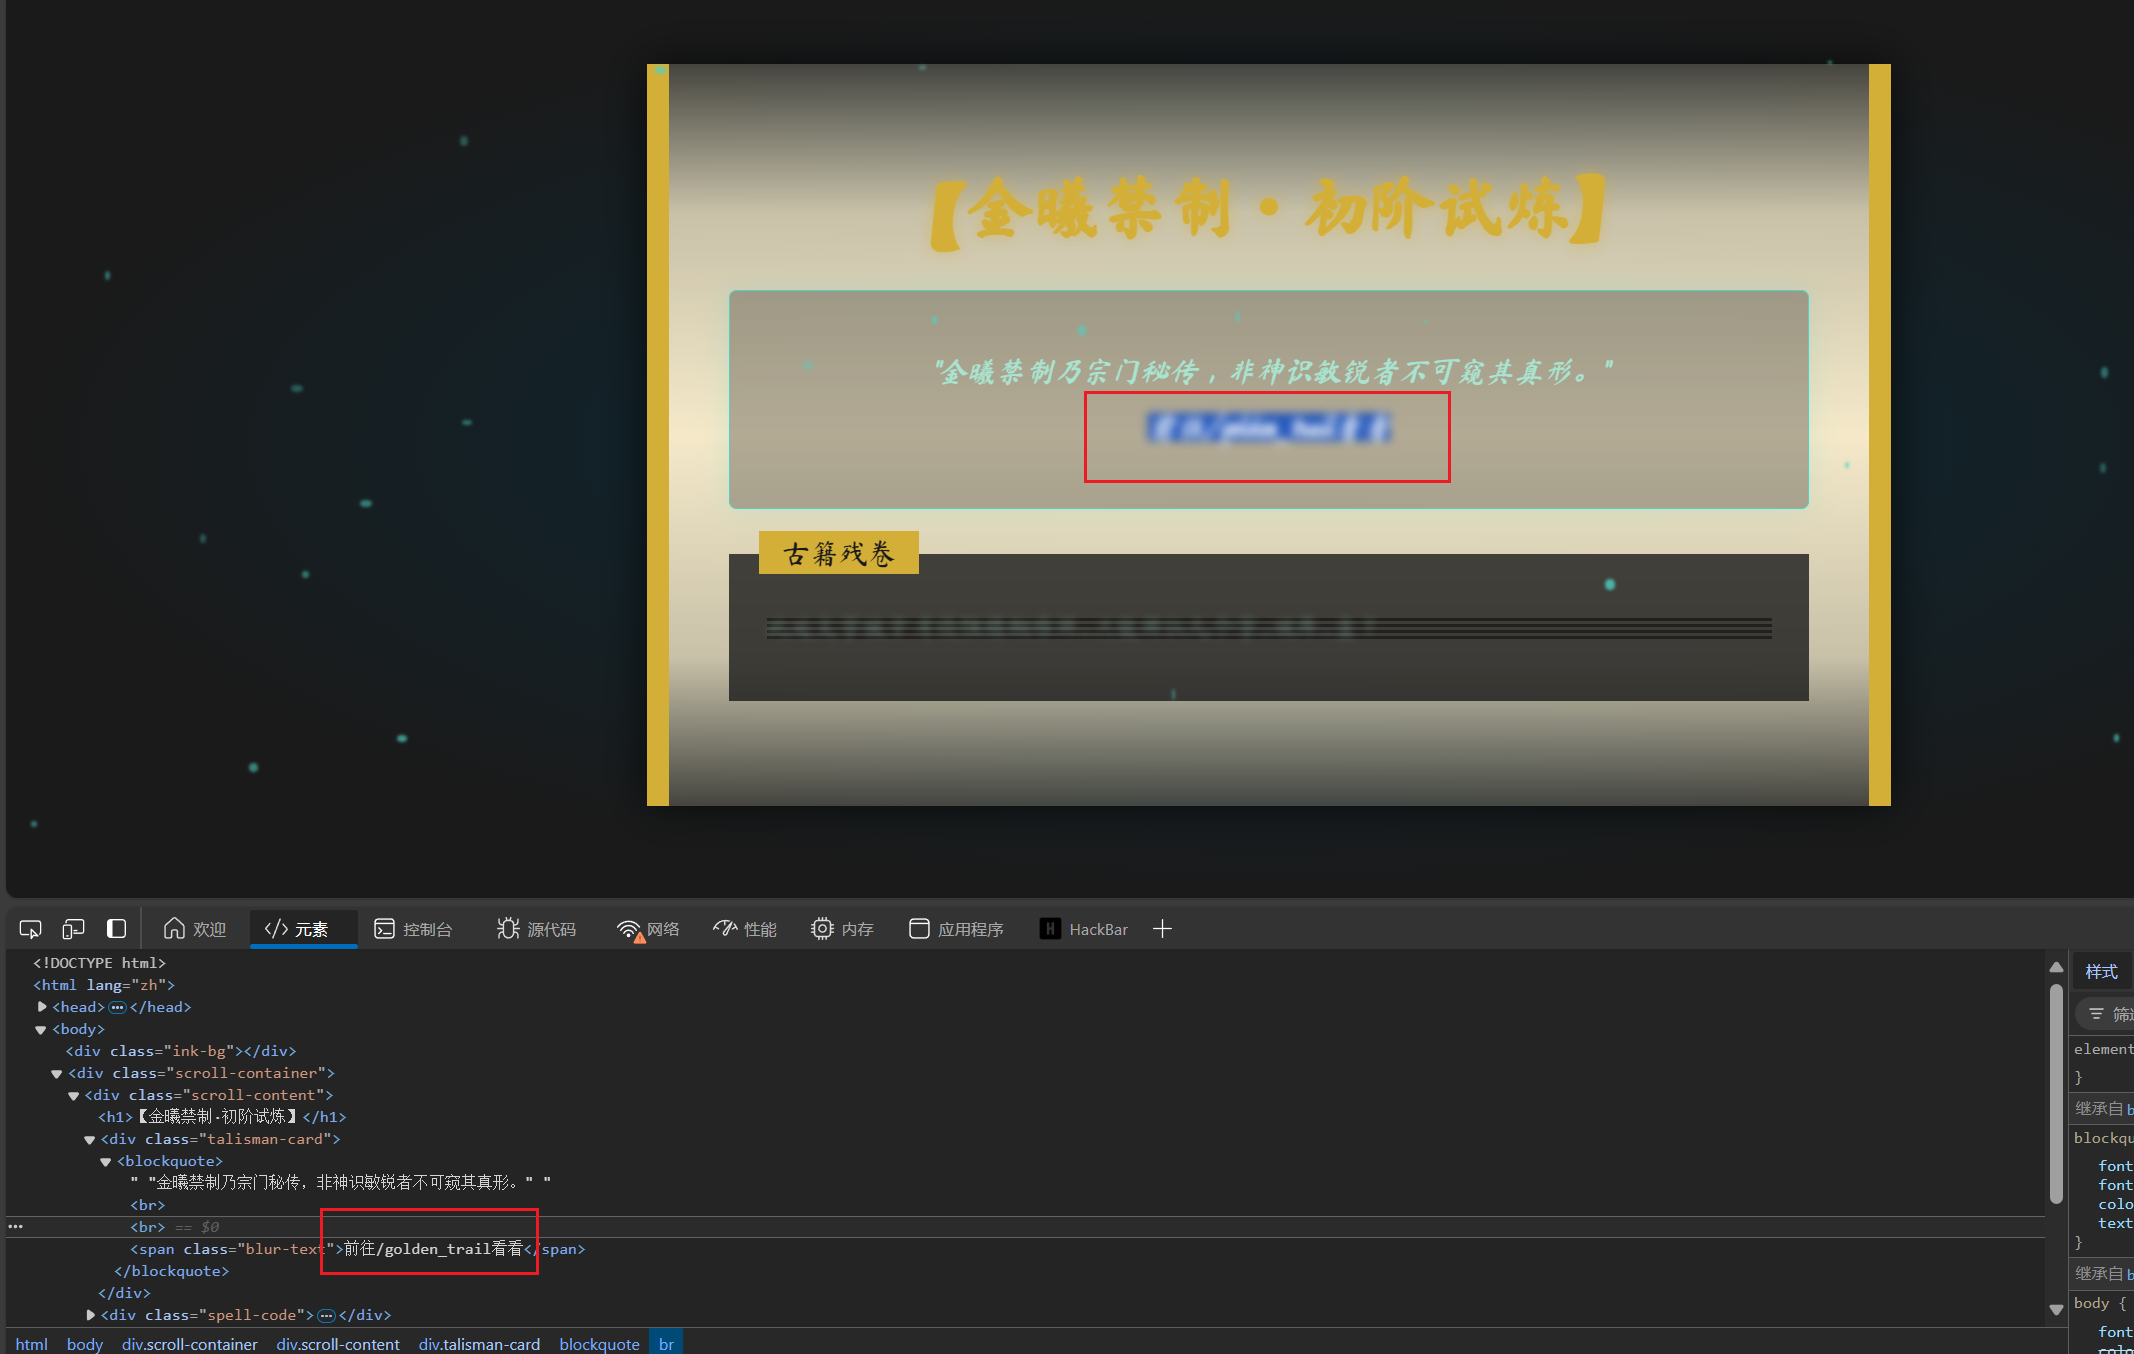Expand the spell-code div node
This screenshot has height=1354, width=2134.
[x=91, y=1315]
